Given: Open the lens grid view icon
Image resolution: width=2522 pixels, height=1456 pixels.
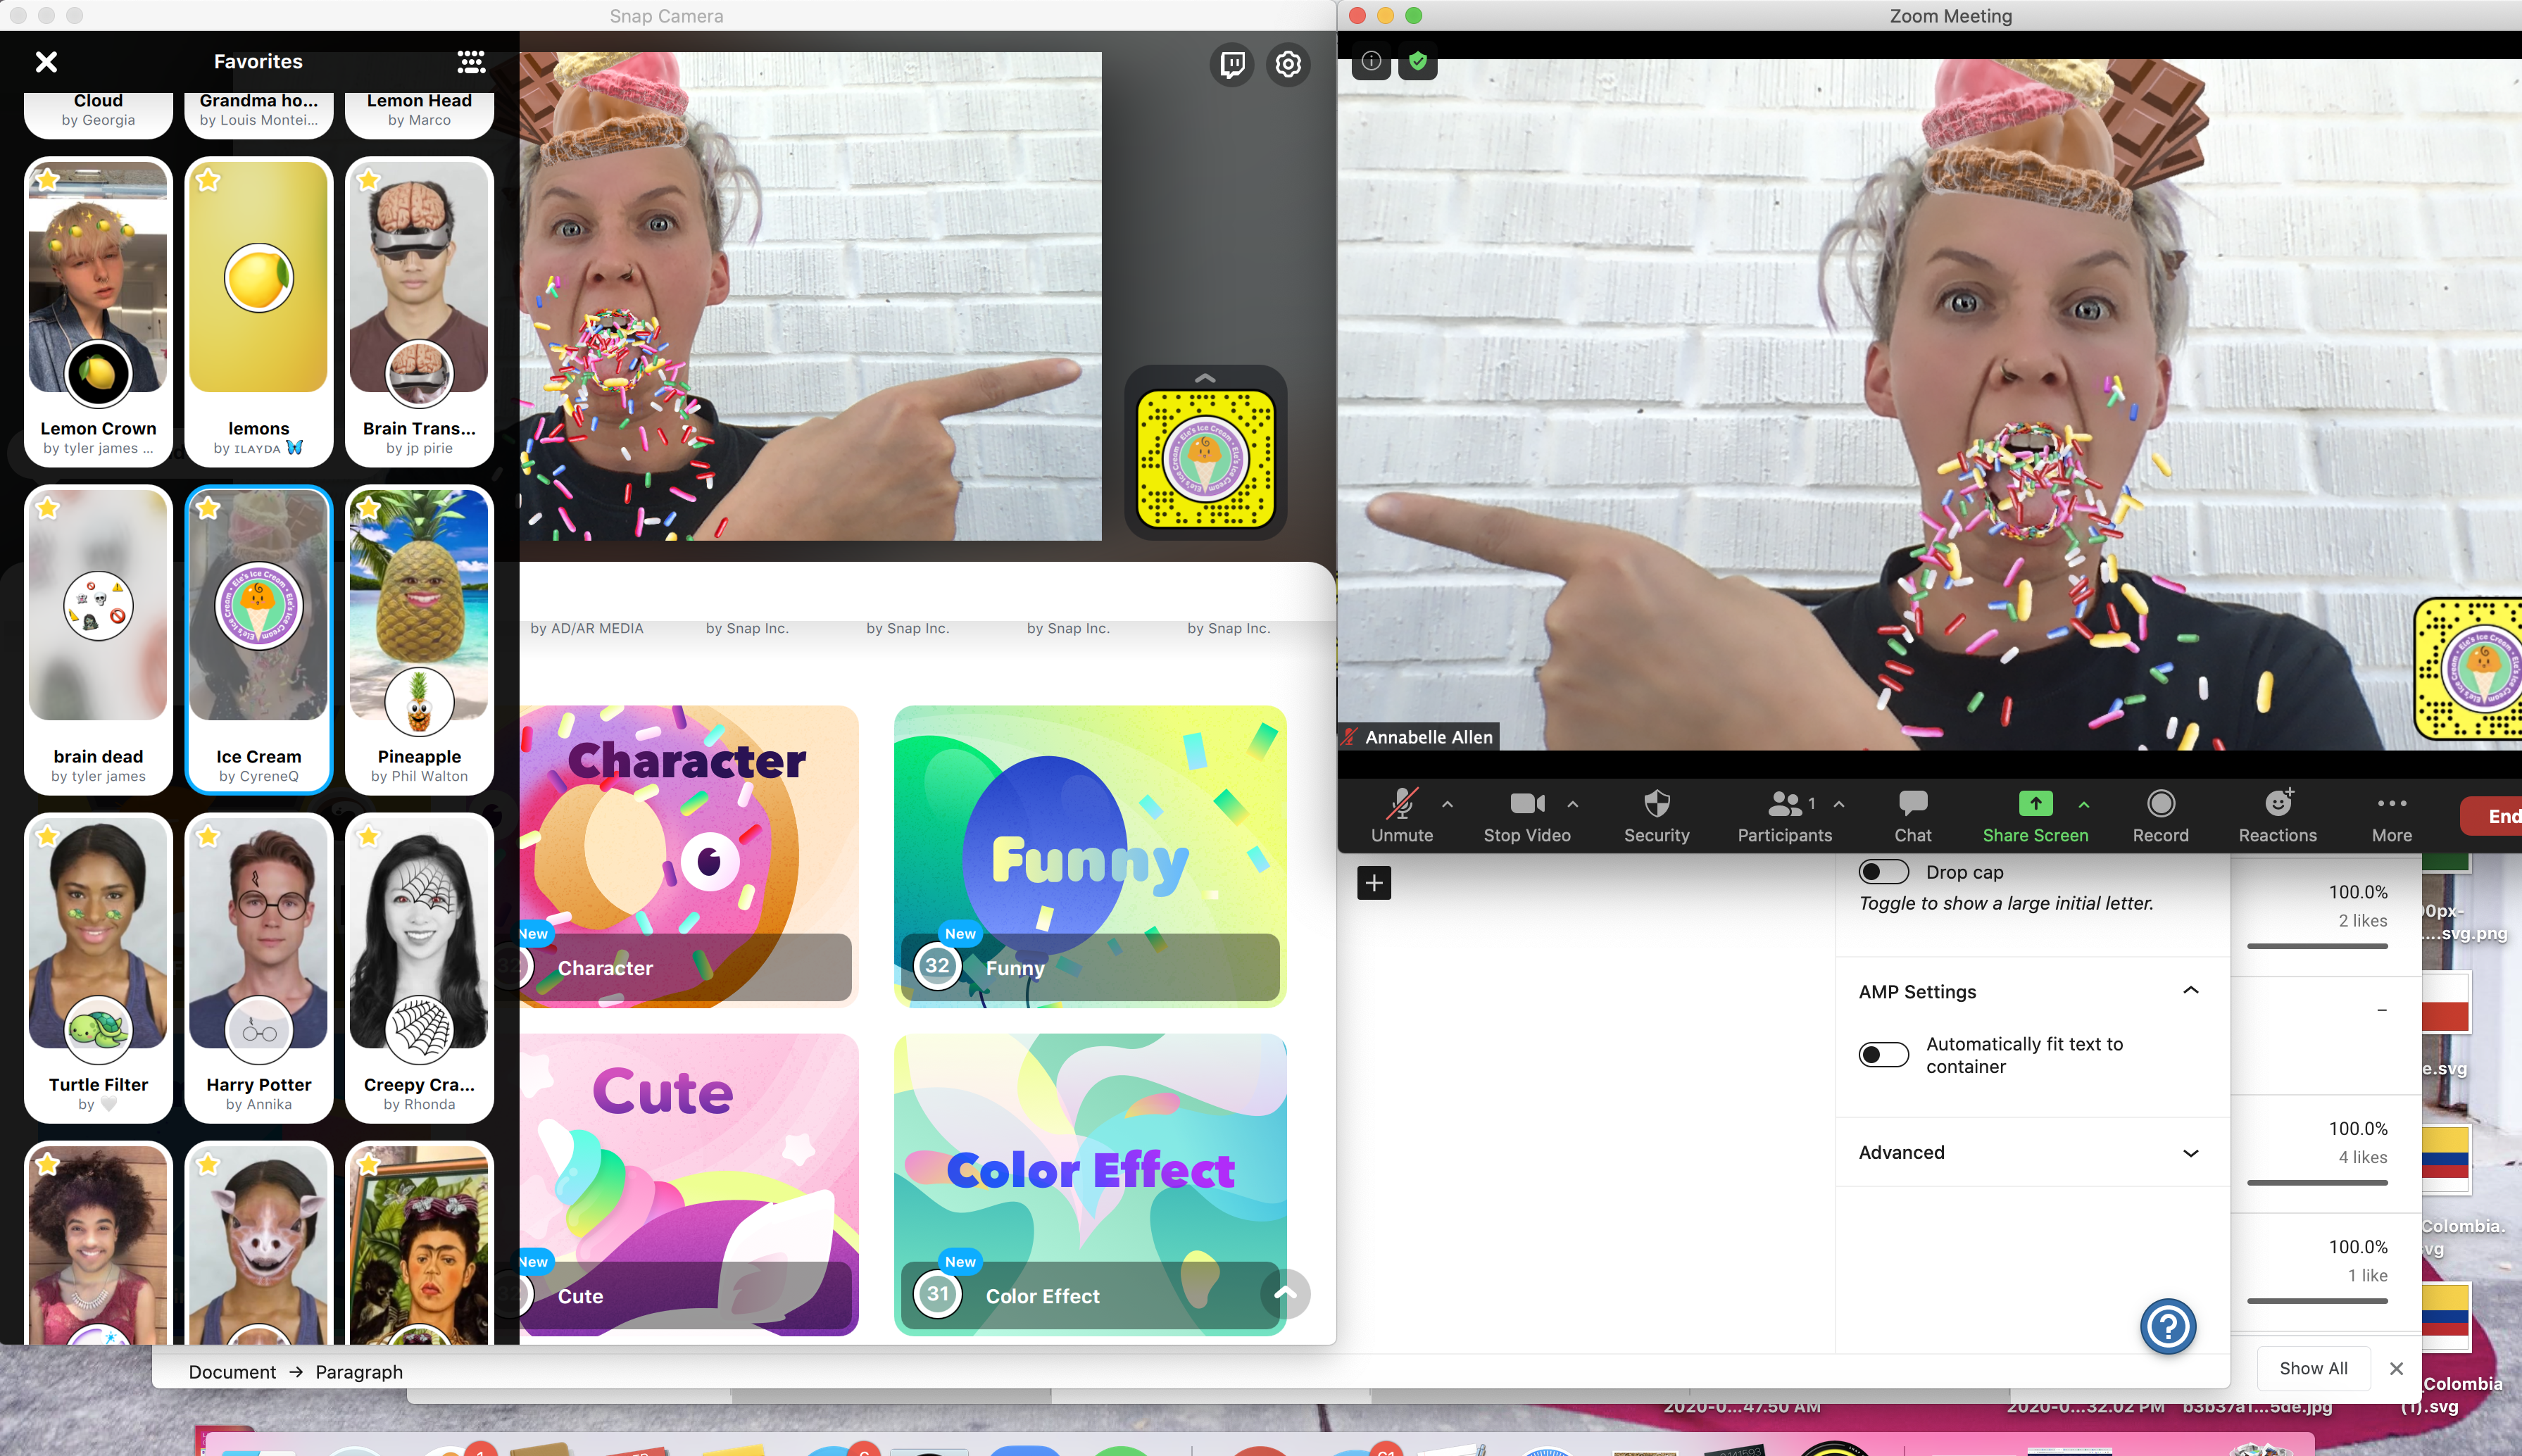Looking at the screenshot, I should point(471,62).
